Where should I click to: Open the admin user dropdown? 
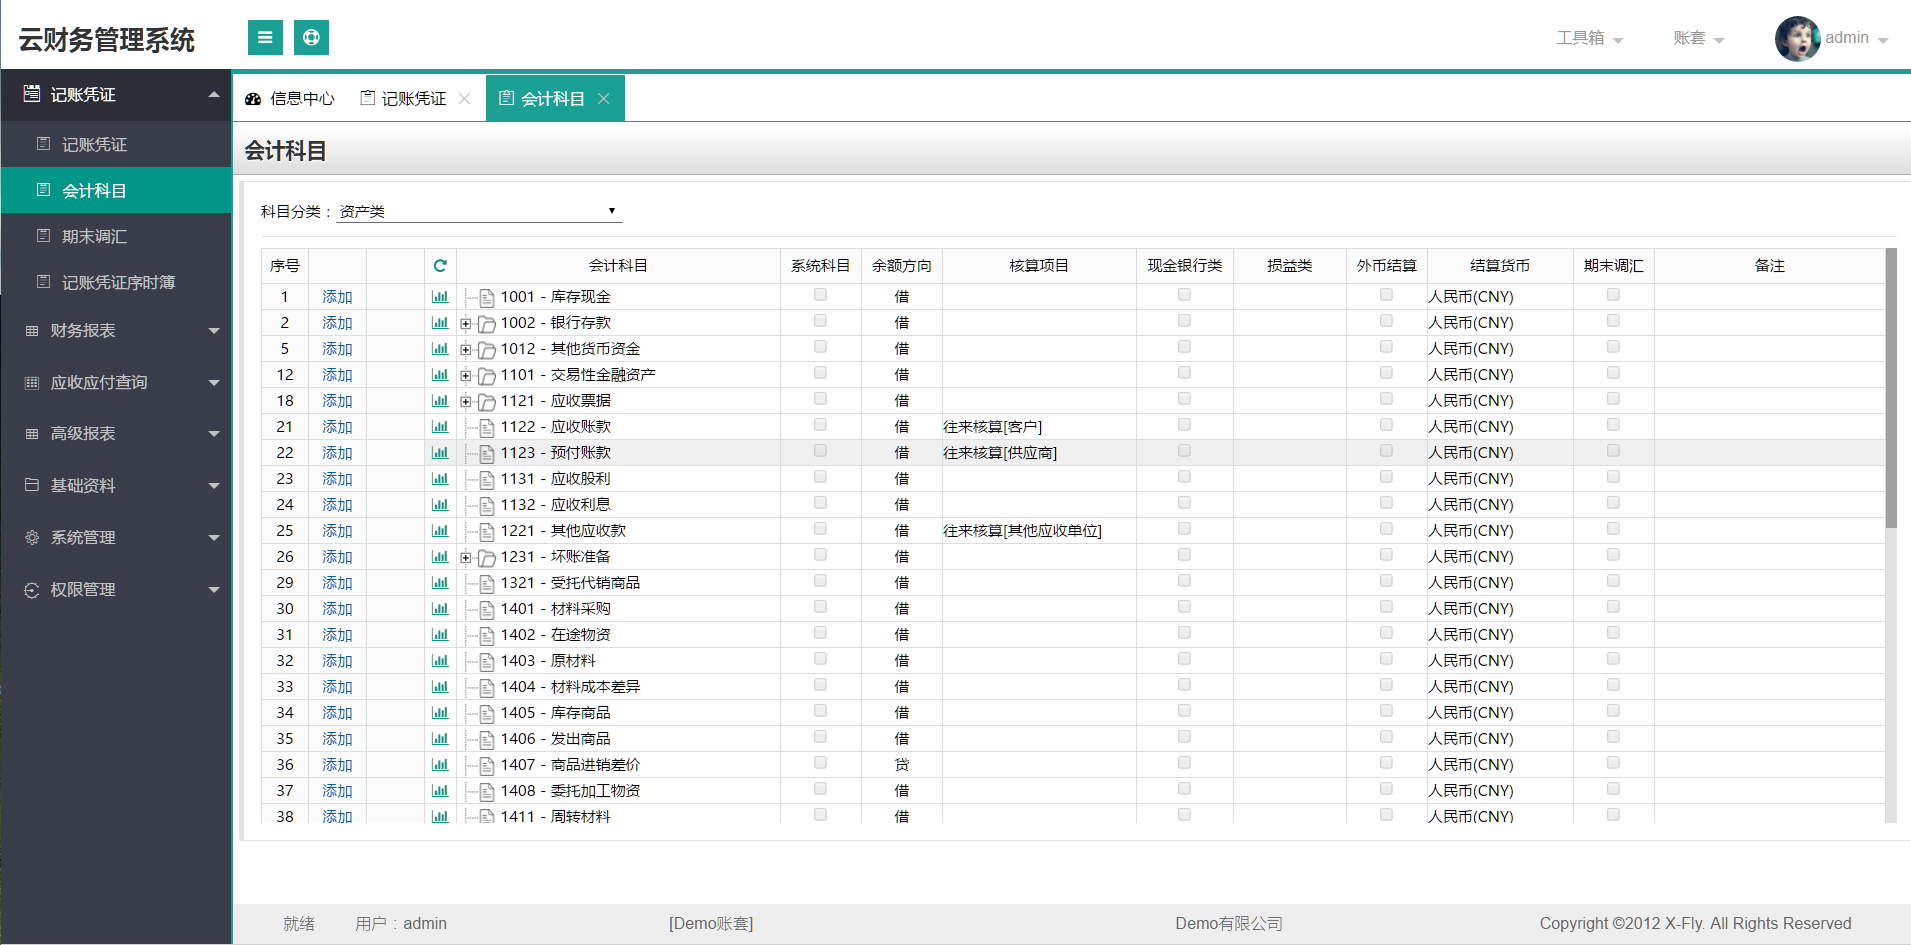(x=1856, y=38)
